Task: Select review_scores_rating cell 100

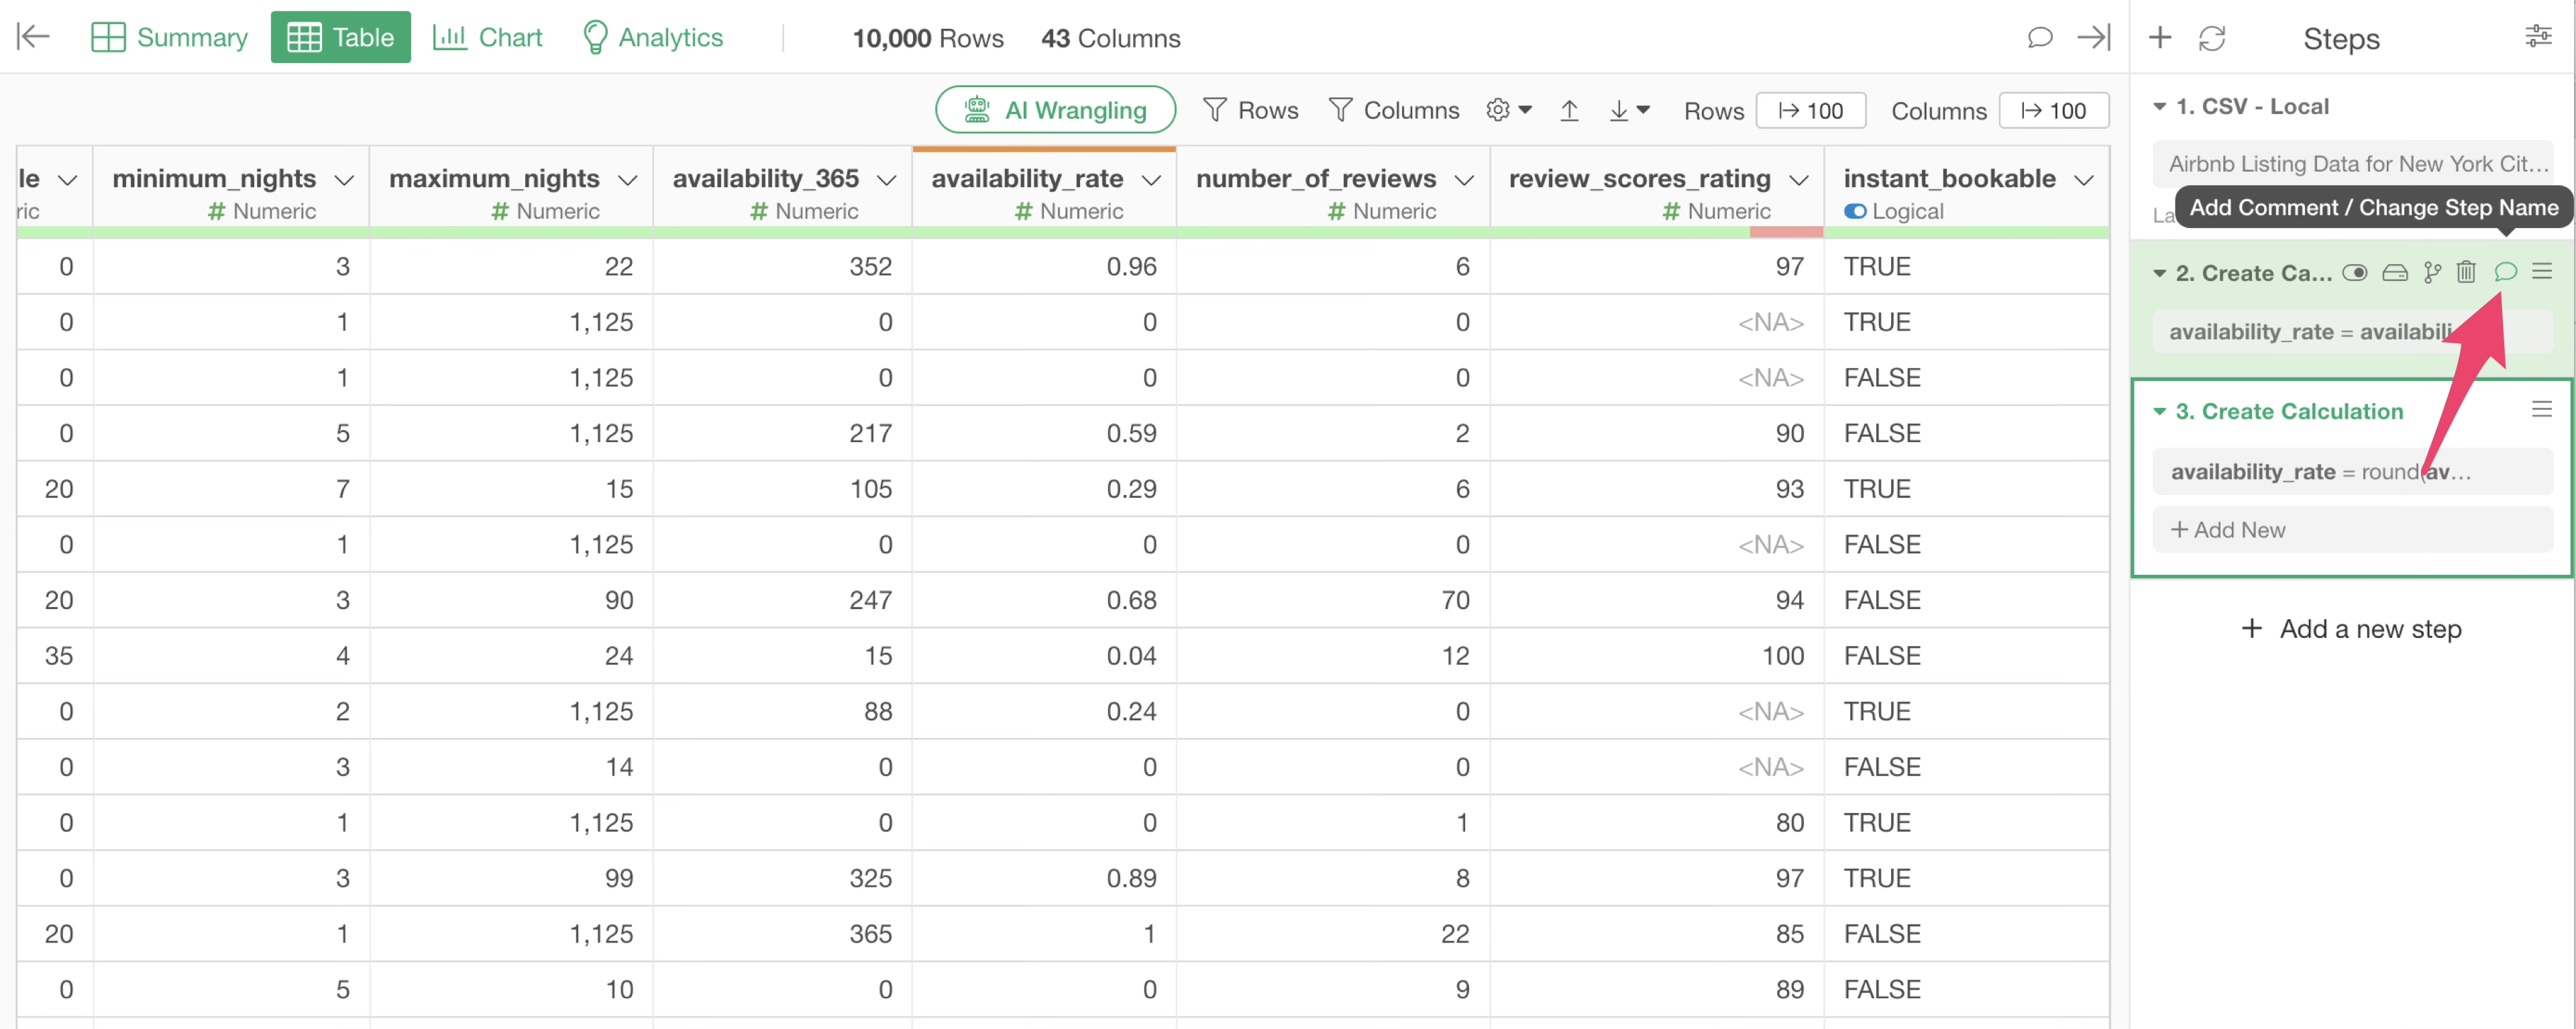Action: point(1657,656)
